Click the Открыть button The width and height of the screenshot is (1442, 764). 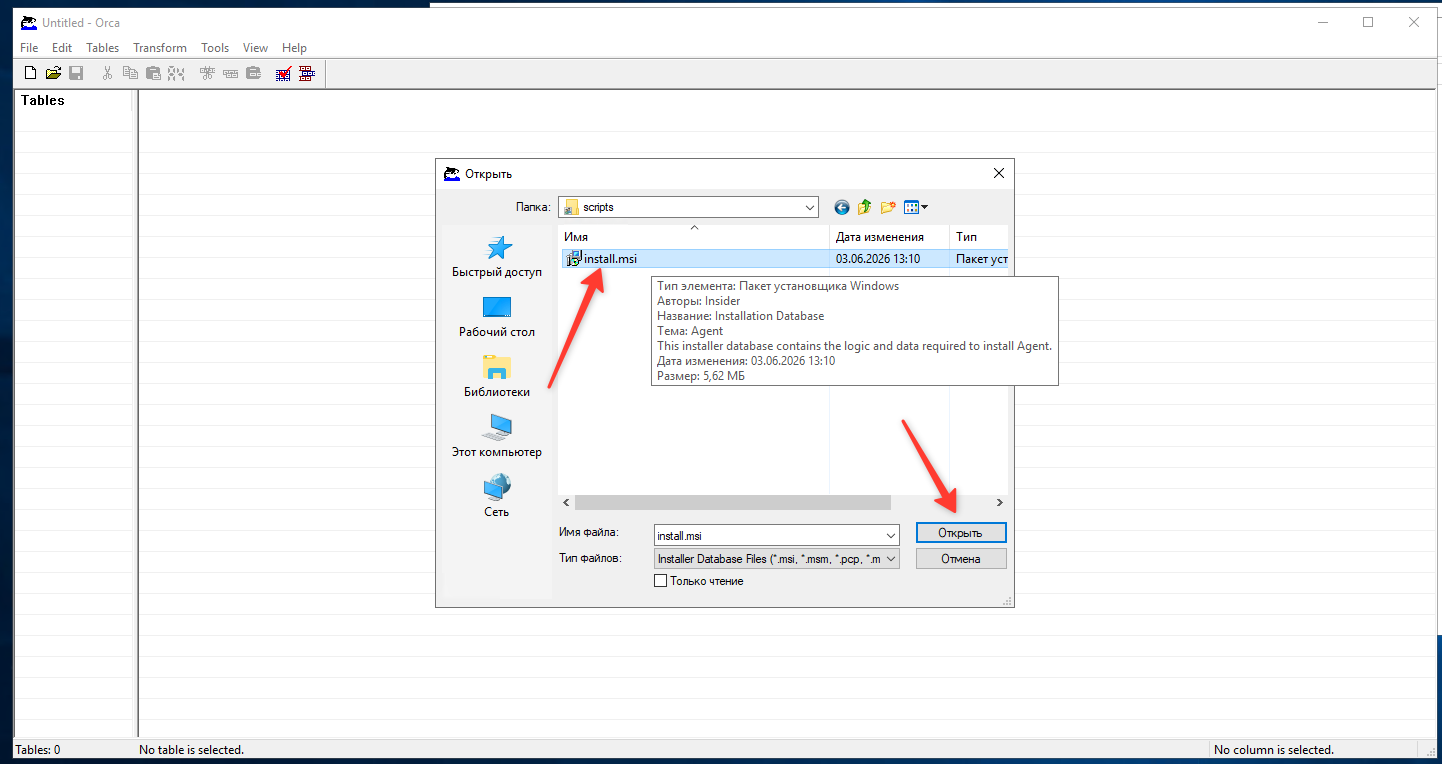pyautogui.click(x=961, y=533)
